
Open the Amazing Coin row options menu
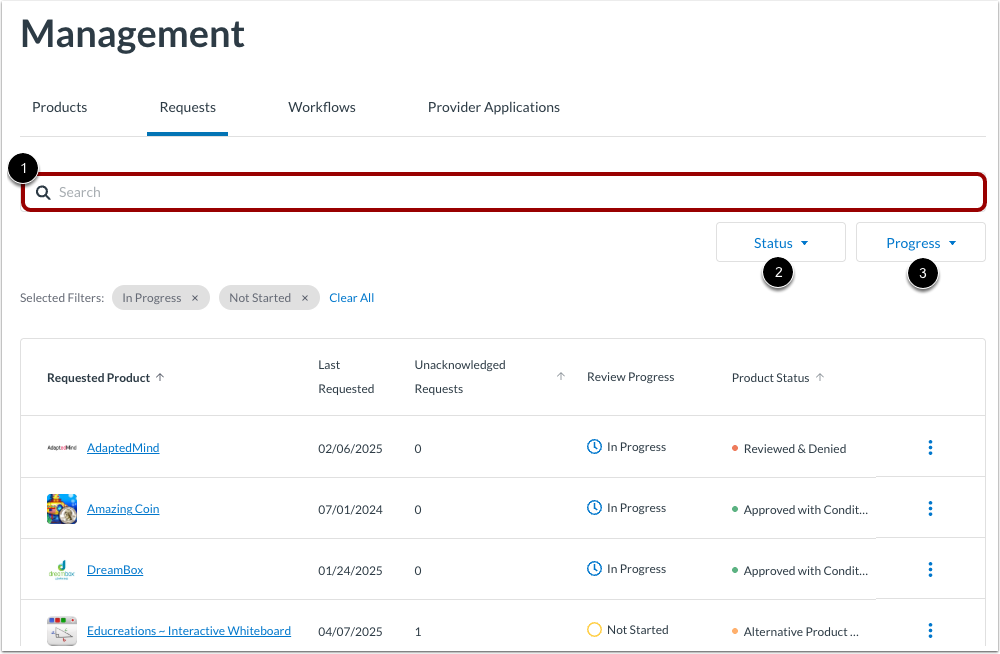click(930, 509)
